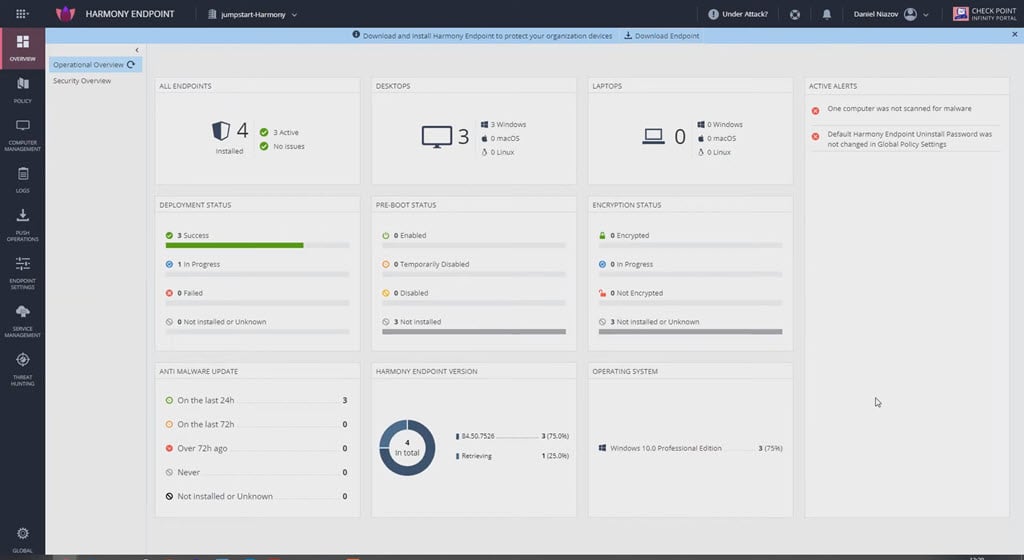Collapse the overview navigation panel

click(x=137, y=50)
